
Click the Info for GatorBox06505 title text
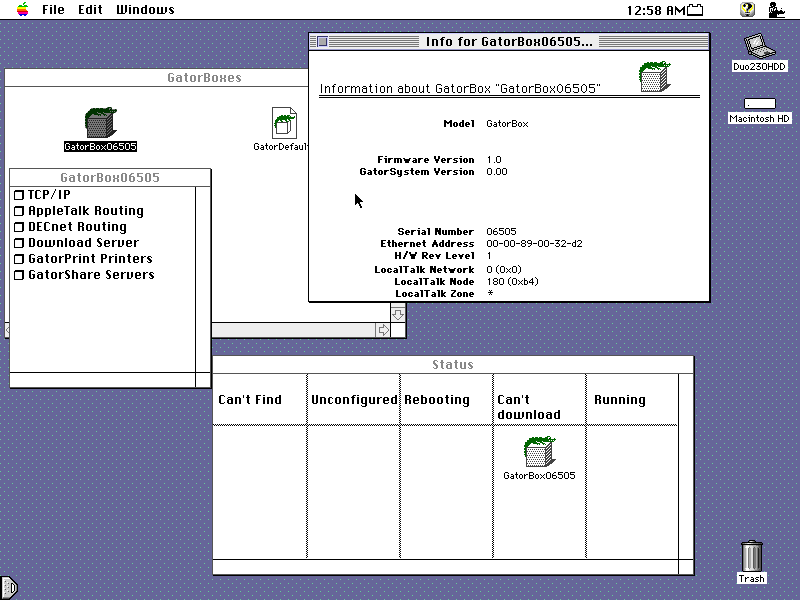click(x=509, y=41)
